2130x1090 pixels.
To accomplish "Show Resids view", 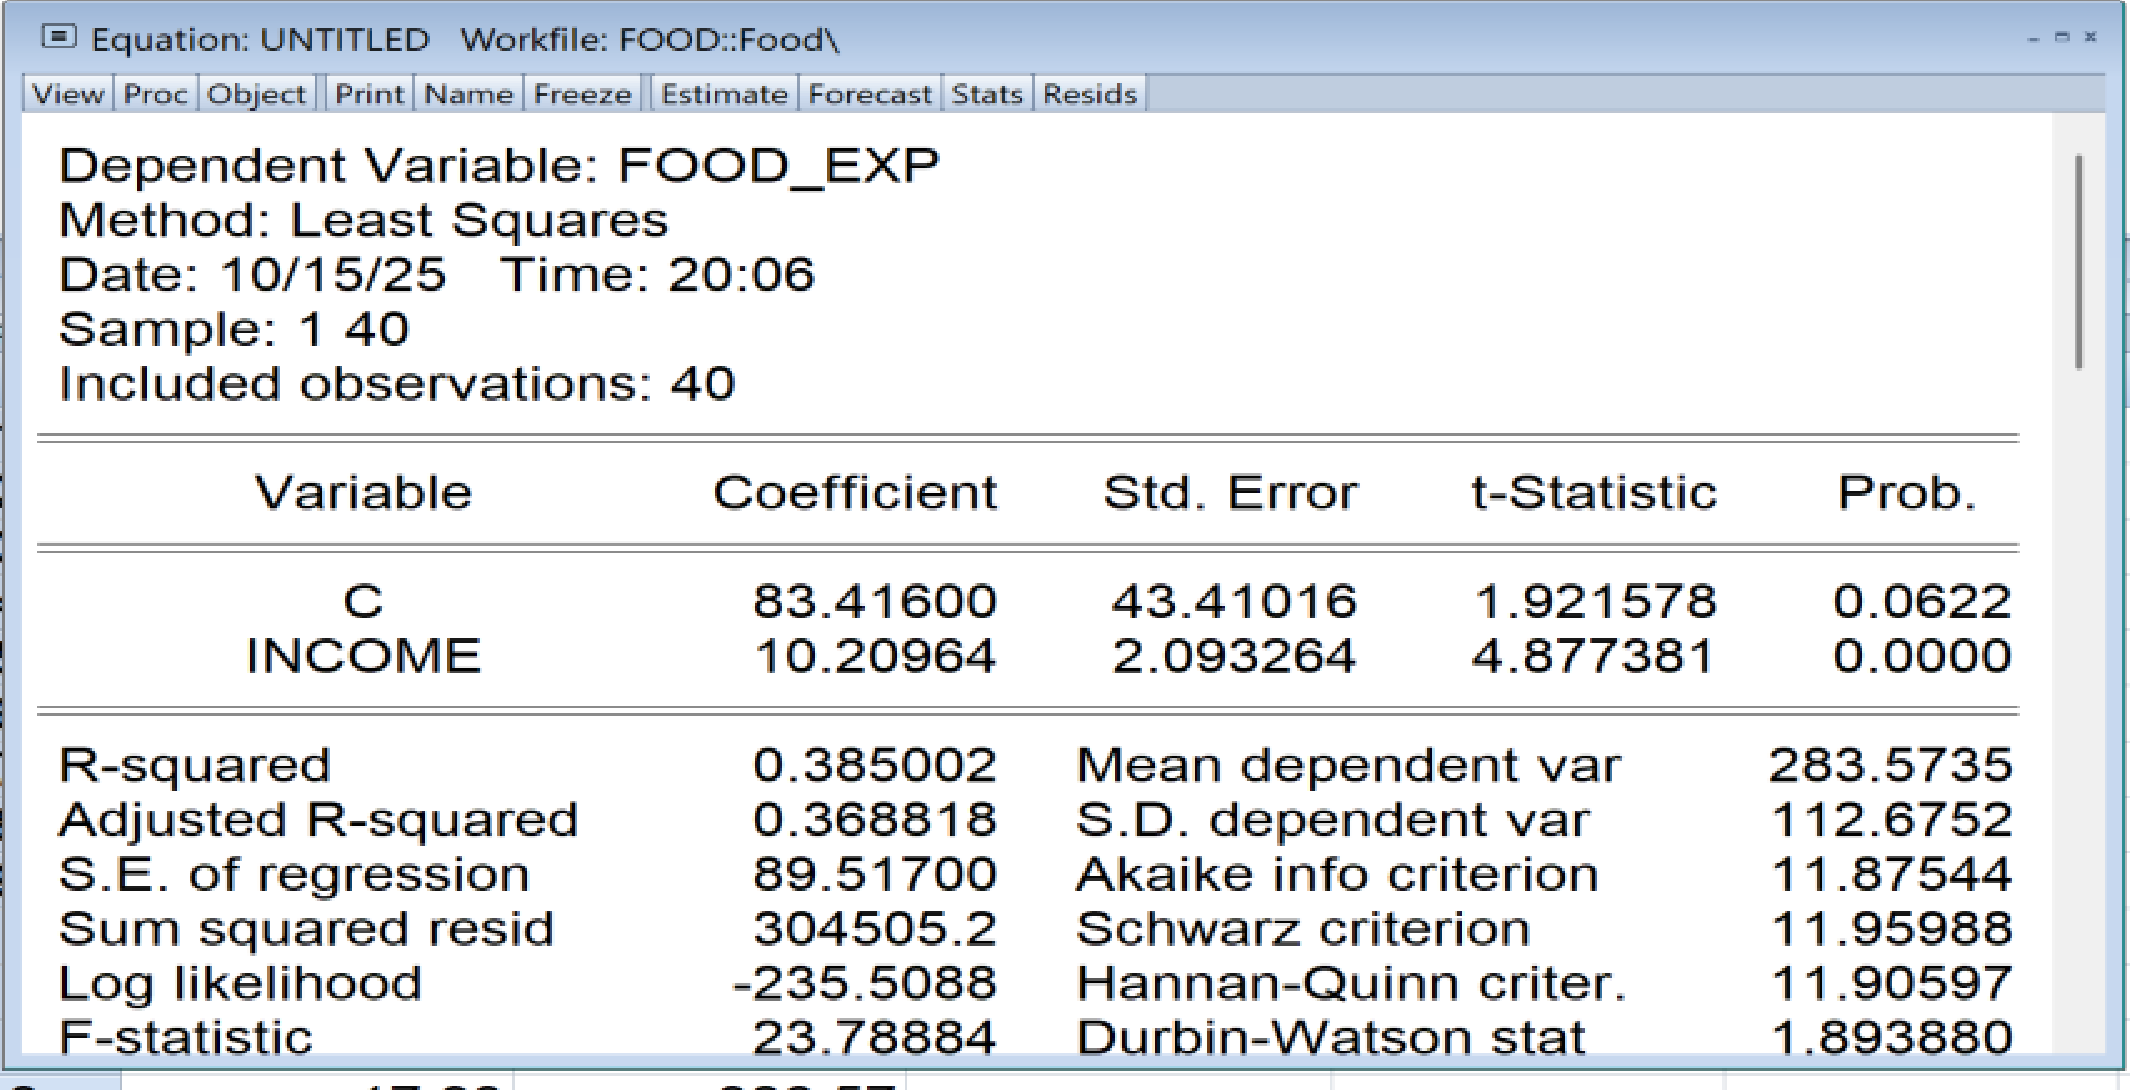I will pos(1090,94).
